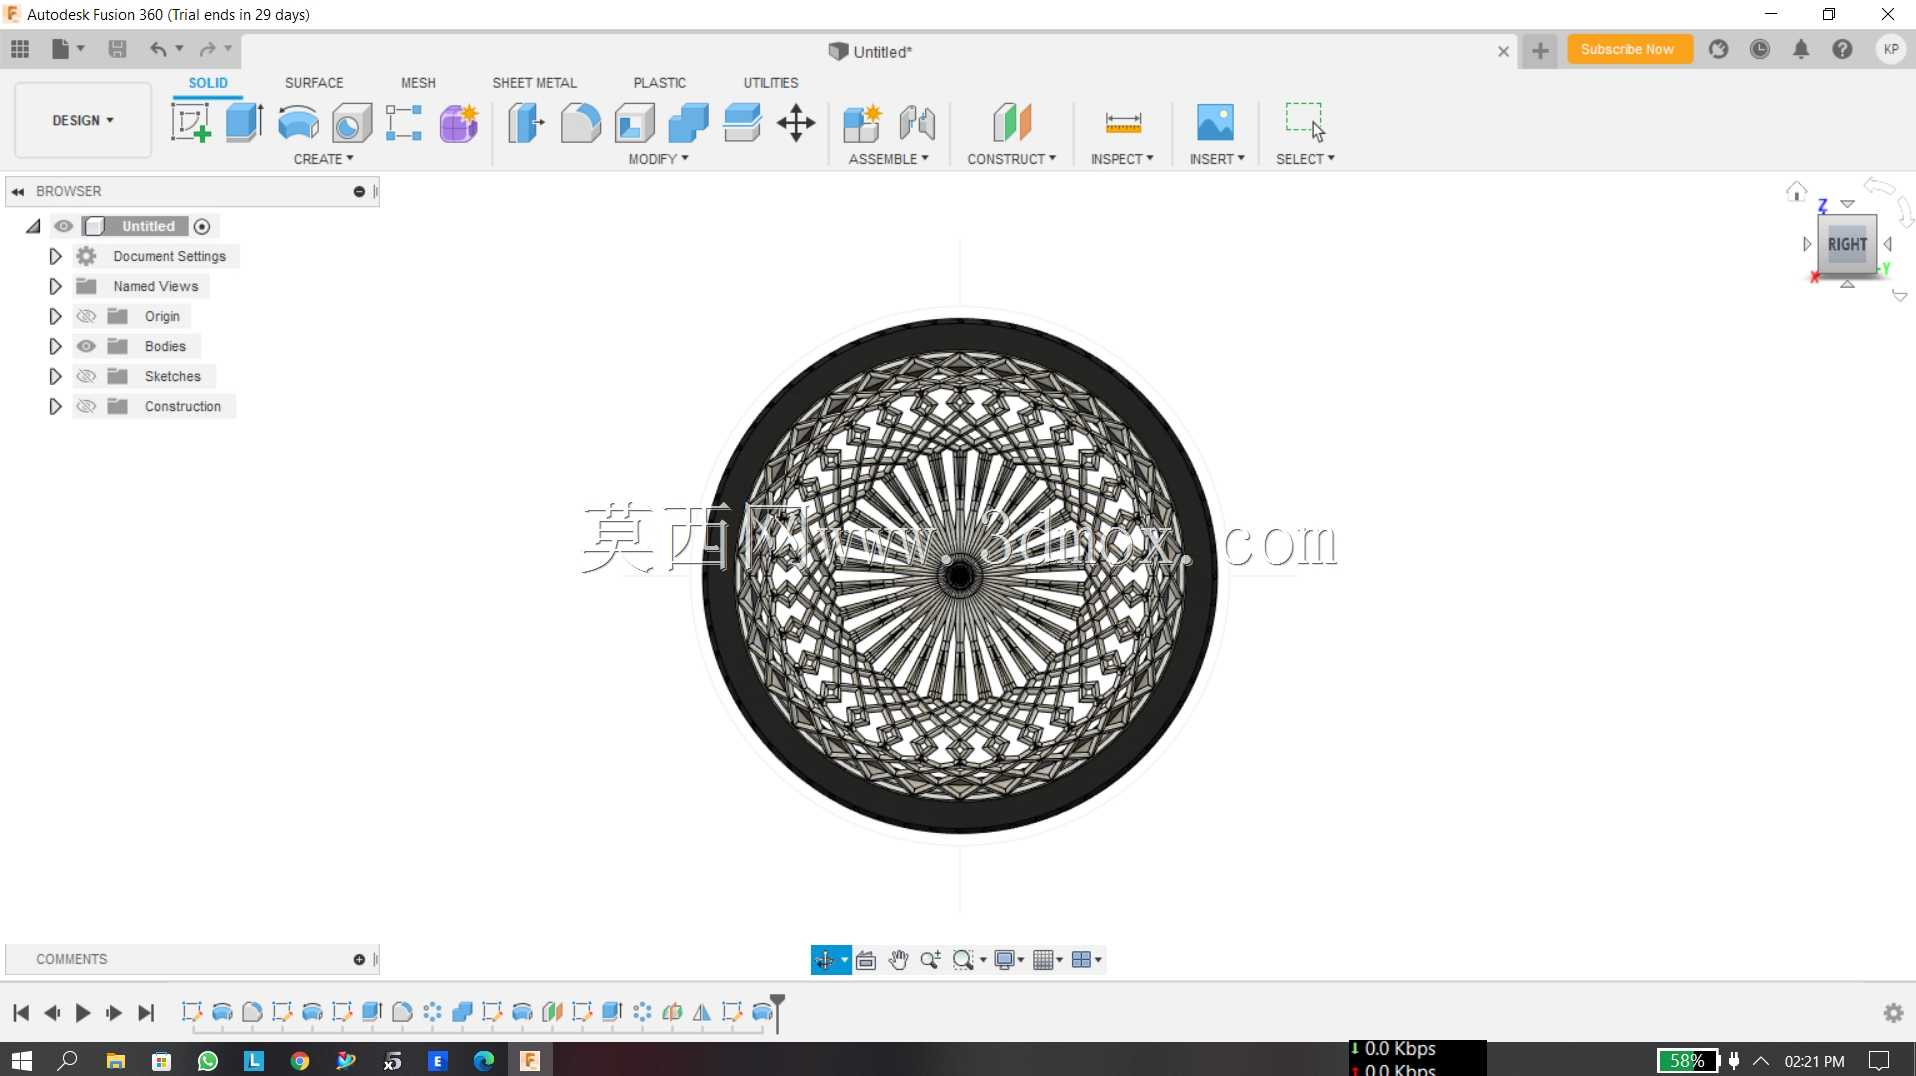Open the DESIGN workspace dropdown

tap(83, 120)
